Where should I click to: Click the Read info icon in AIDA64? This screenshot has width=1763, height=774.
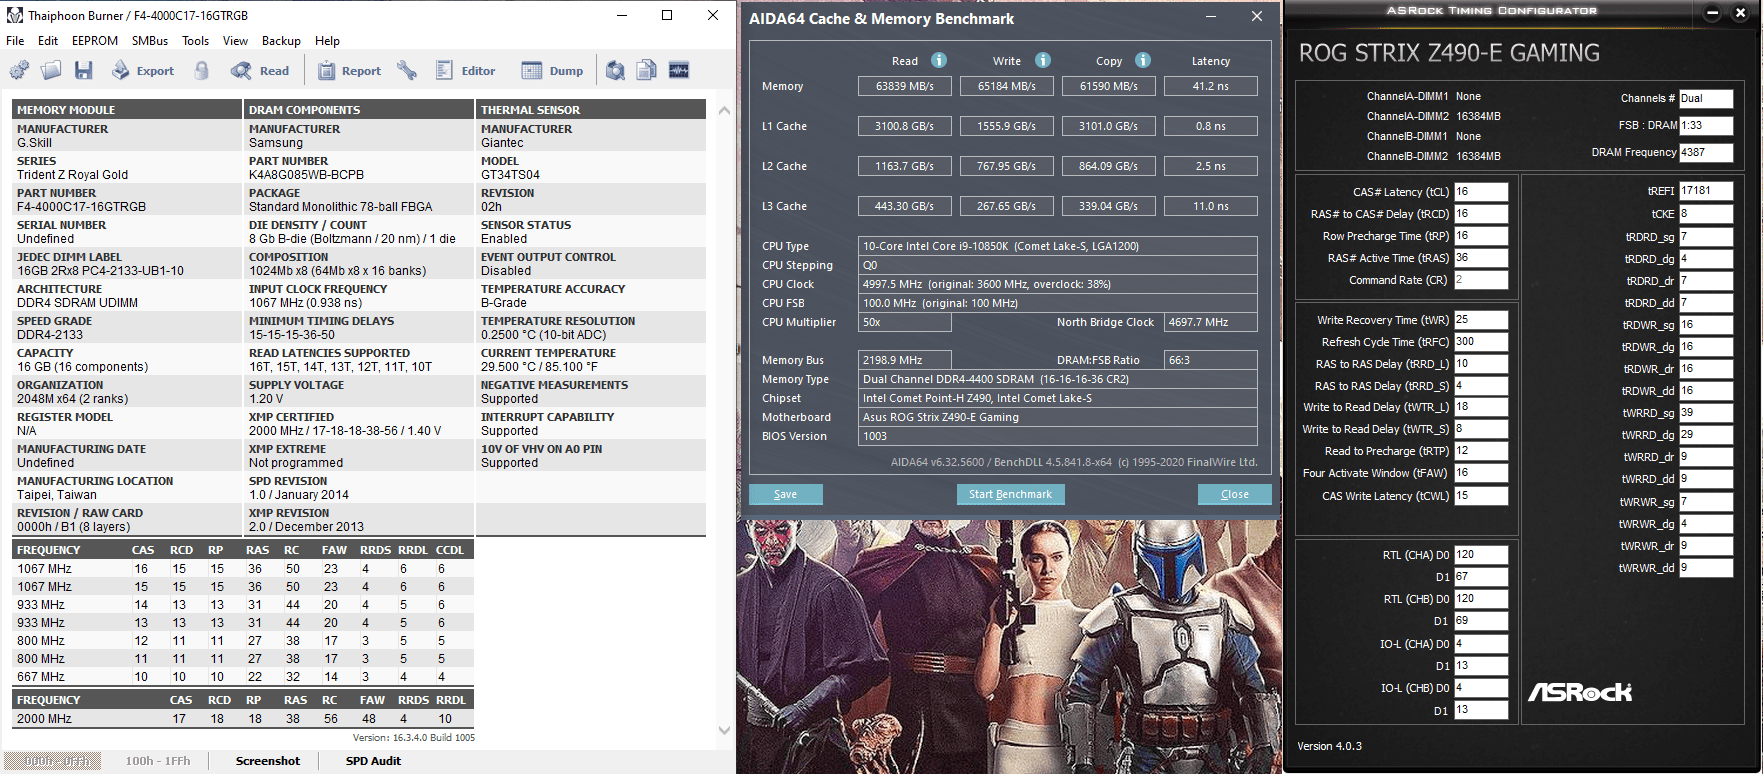click(x=939, y=60)
